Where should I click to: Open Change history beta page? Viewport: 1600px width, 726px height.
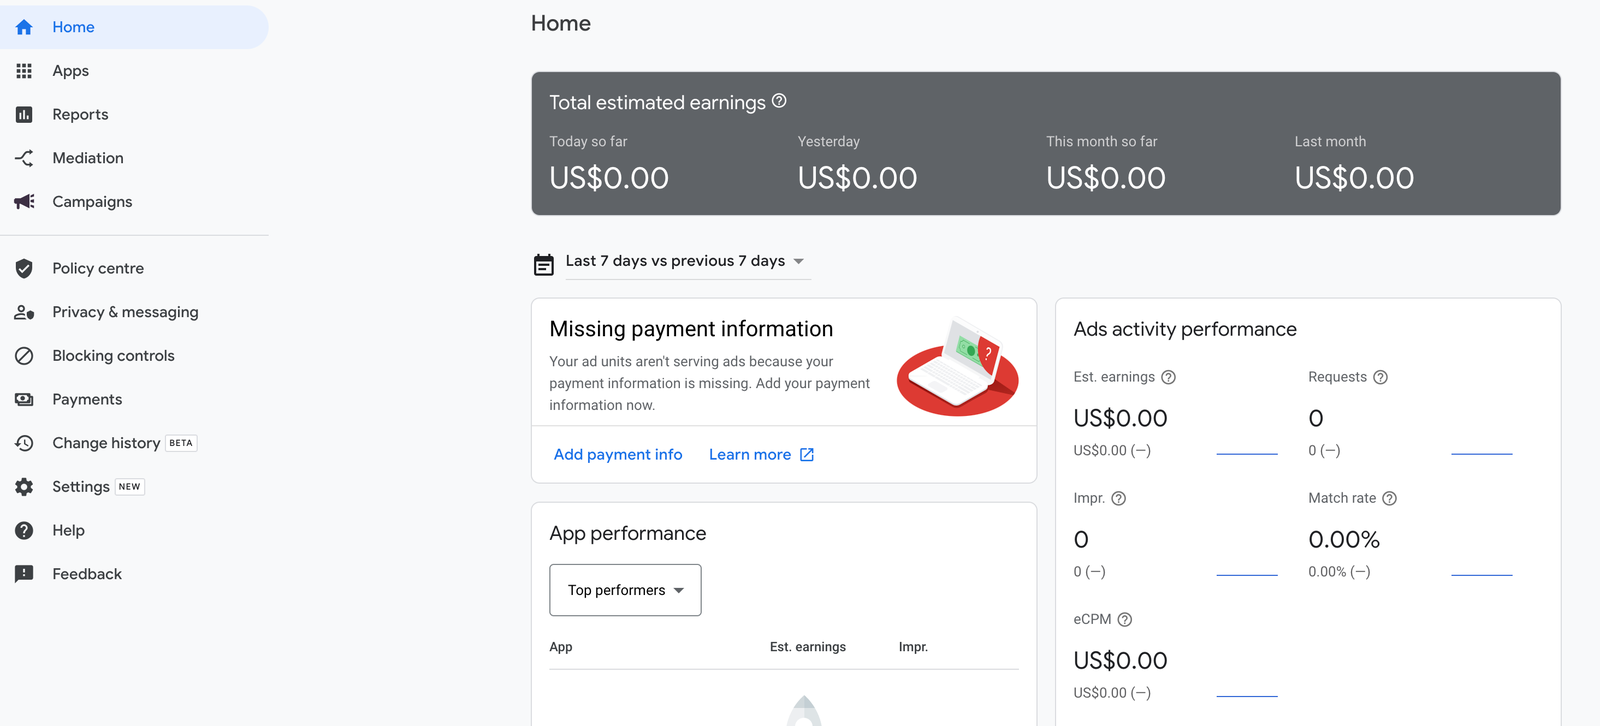106,443
